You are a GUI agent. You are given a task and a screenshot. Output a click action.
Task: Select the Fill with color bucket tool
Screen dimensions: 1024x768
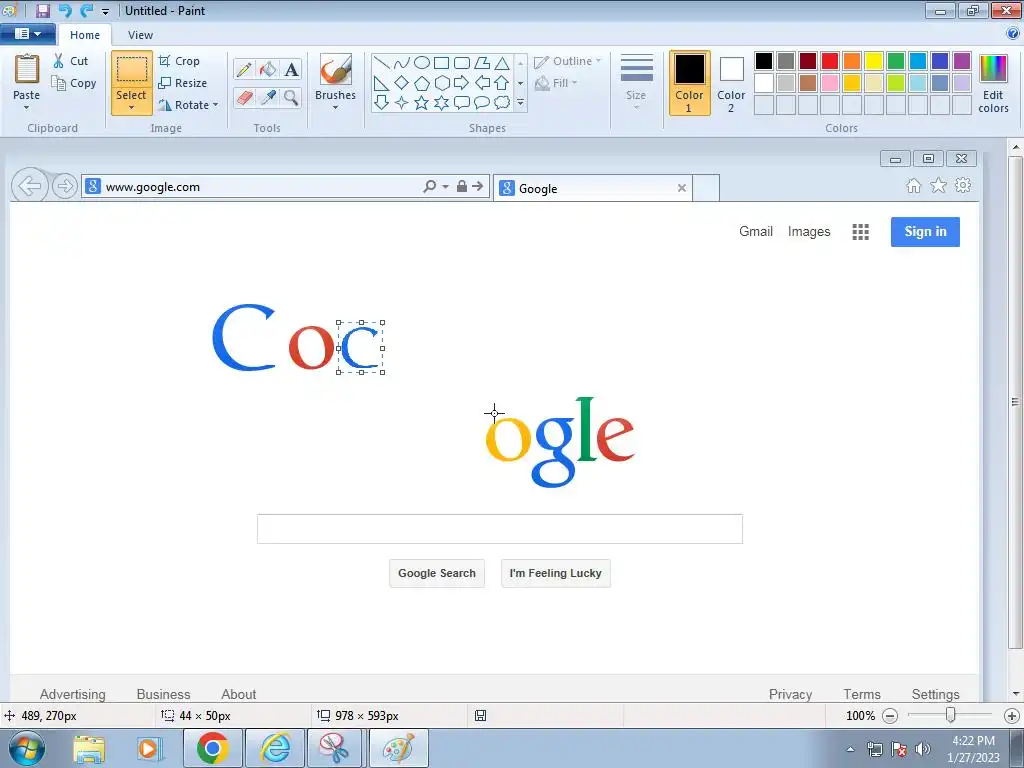pos(268,69)
